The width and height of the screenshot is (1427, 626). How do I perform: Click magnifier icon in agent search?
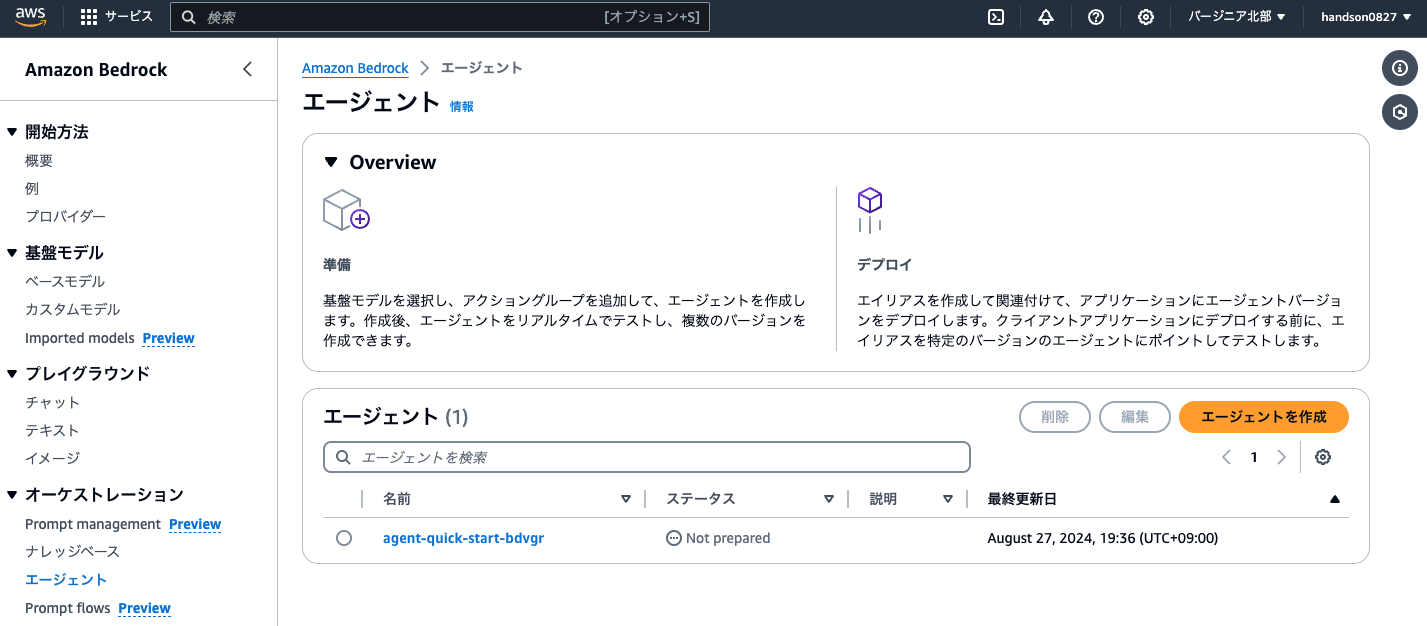(x=343, y=457)
